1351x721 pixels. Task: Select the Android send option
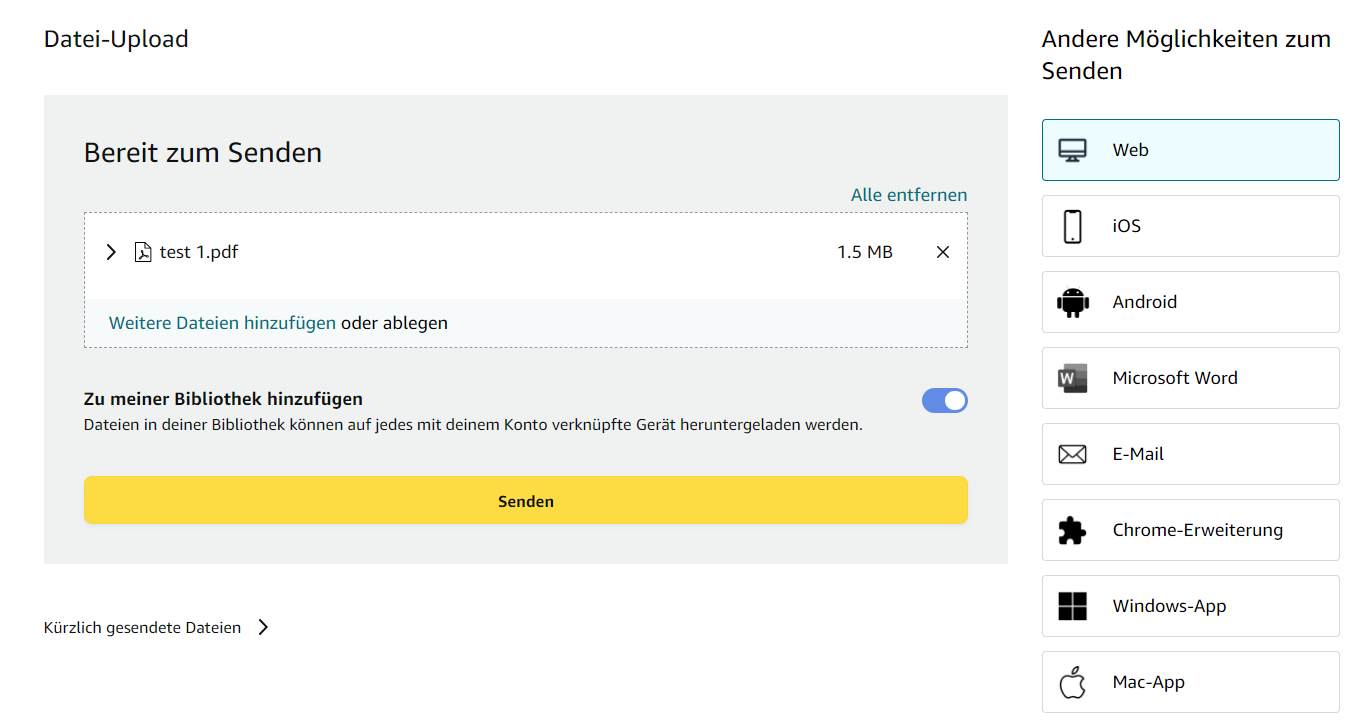tap(1190, 302)
